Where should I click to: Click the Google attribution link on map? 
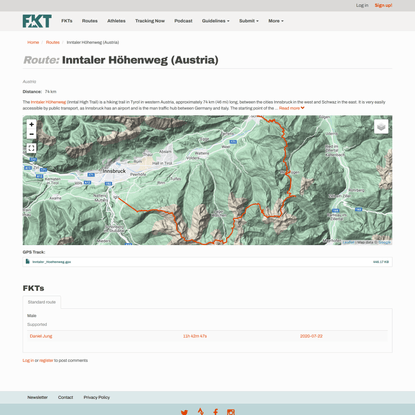pyautogui.click(x=384, y=242)
